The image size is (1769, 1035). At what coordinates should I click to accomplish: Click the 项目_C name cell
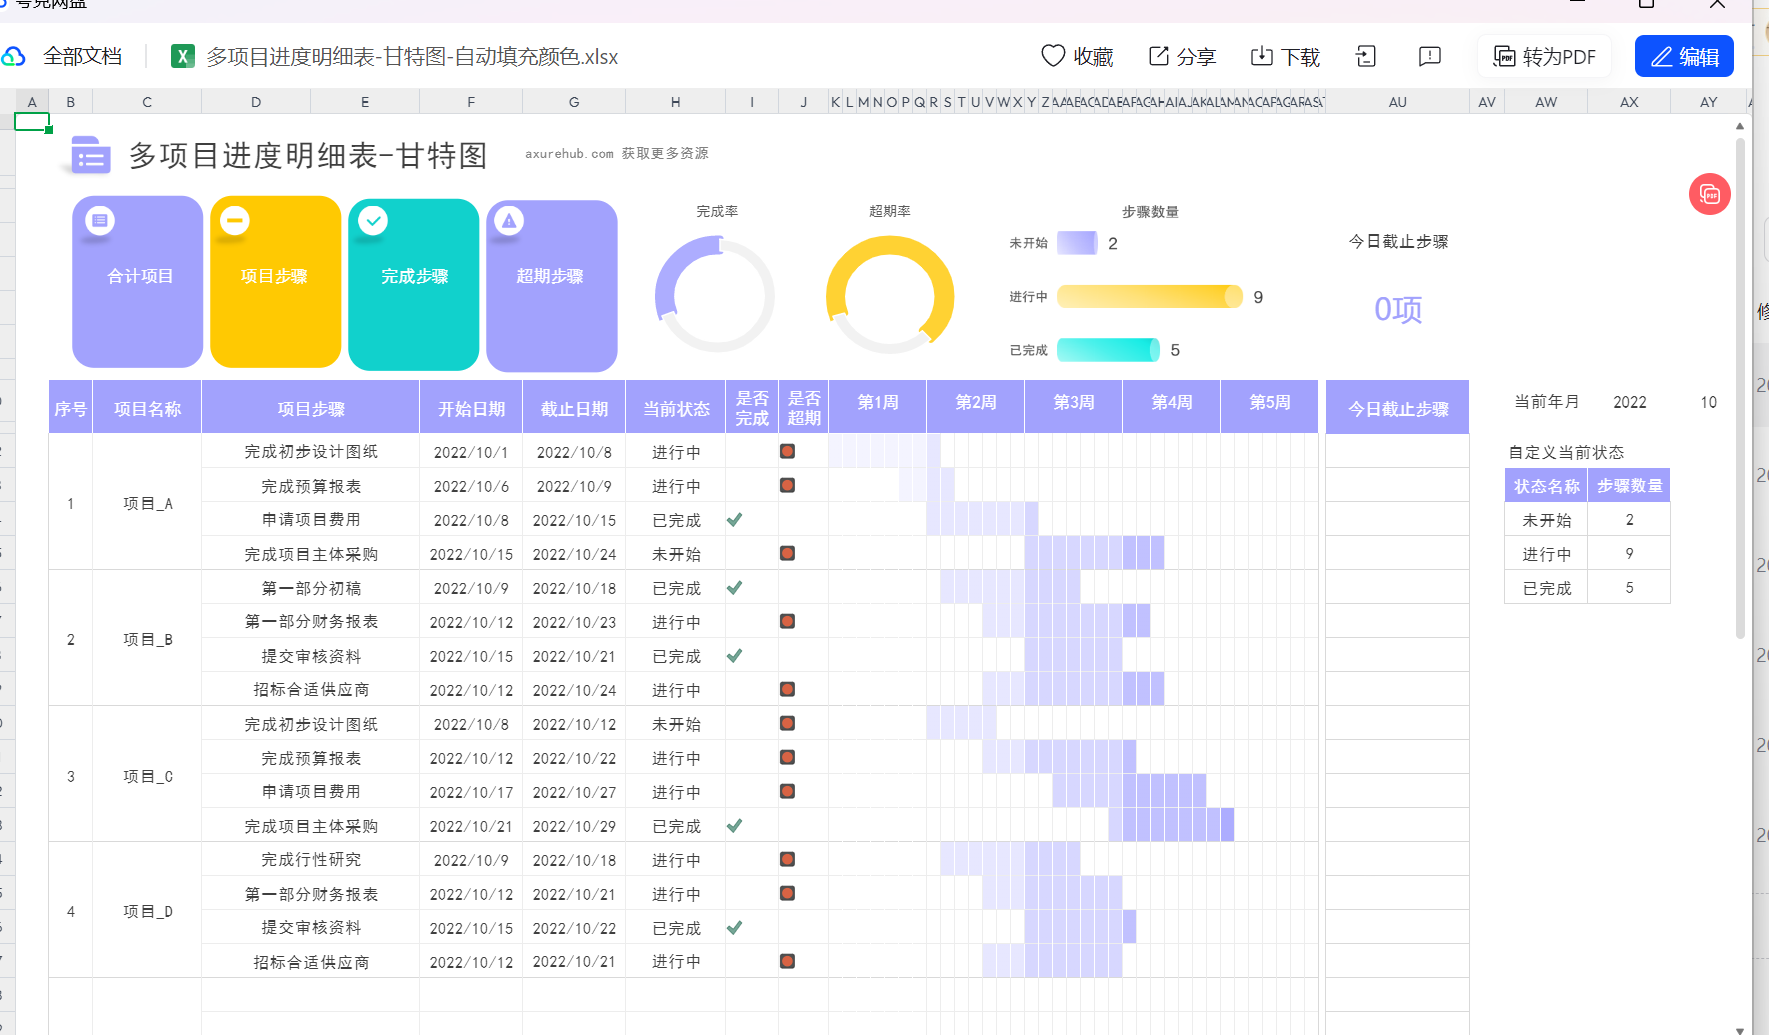pyautogui.click(x=147, y=776)
